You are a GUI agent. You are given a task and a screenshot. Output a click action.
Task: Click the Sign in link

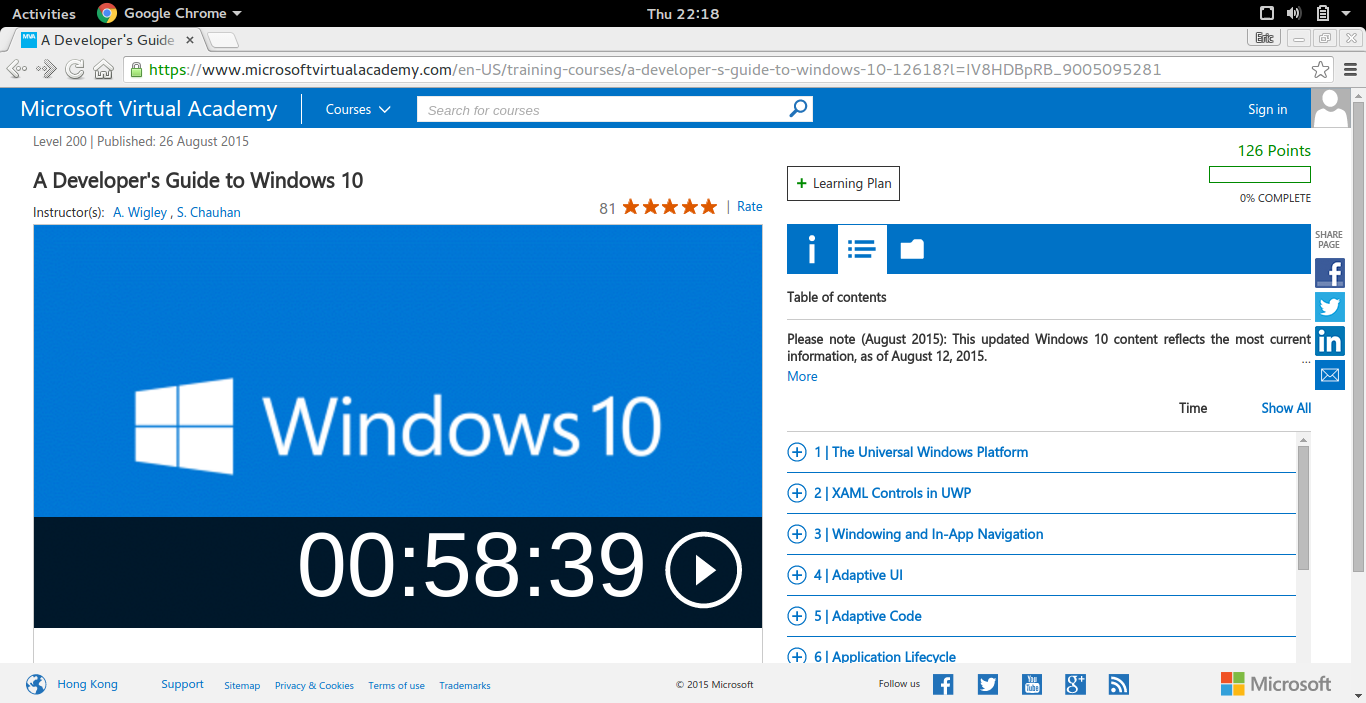[1267, 109]
